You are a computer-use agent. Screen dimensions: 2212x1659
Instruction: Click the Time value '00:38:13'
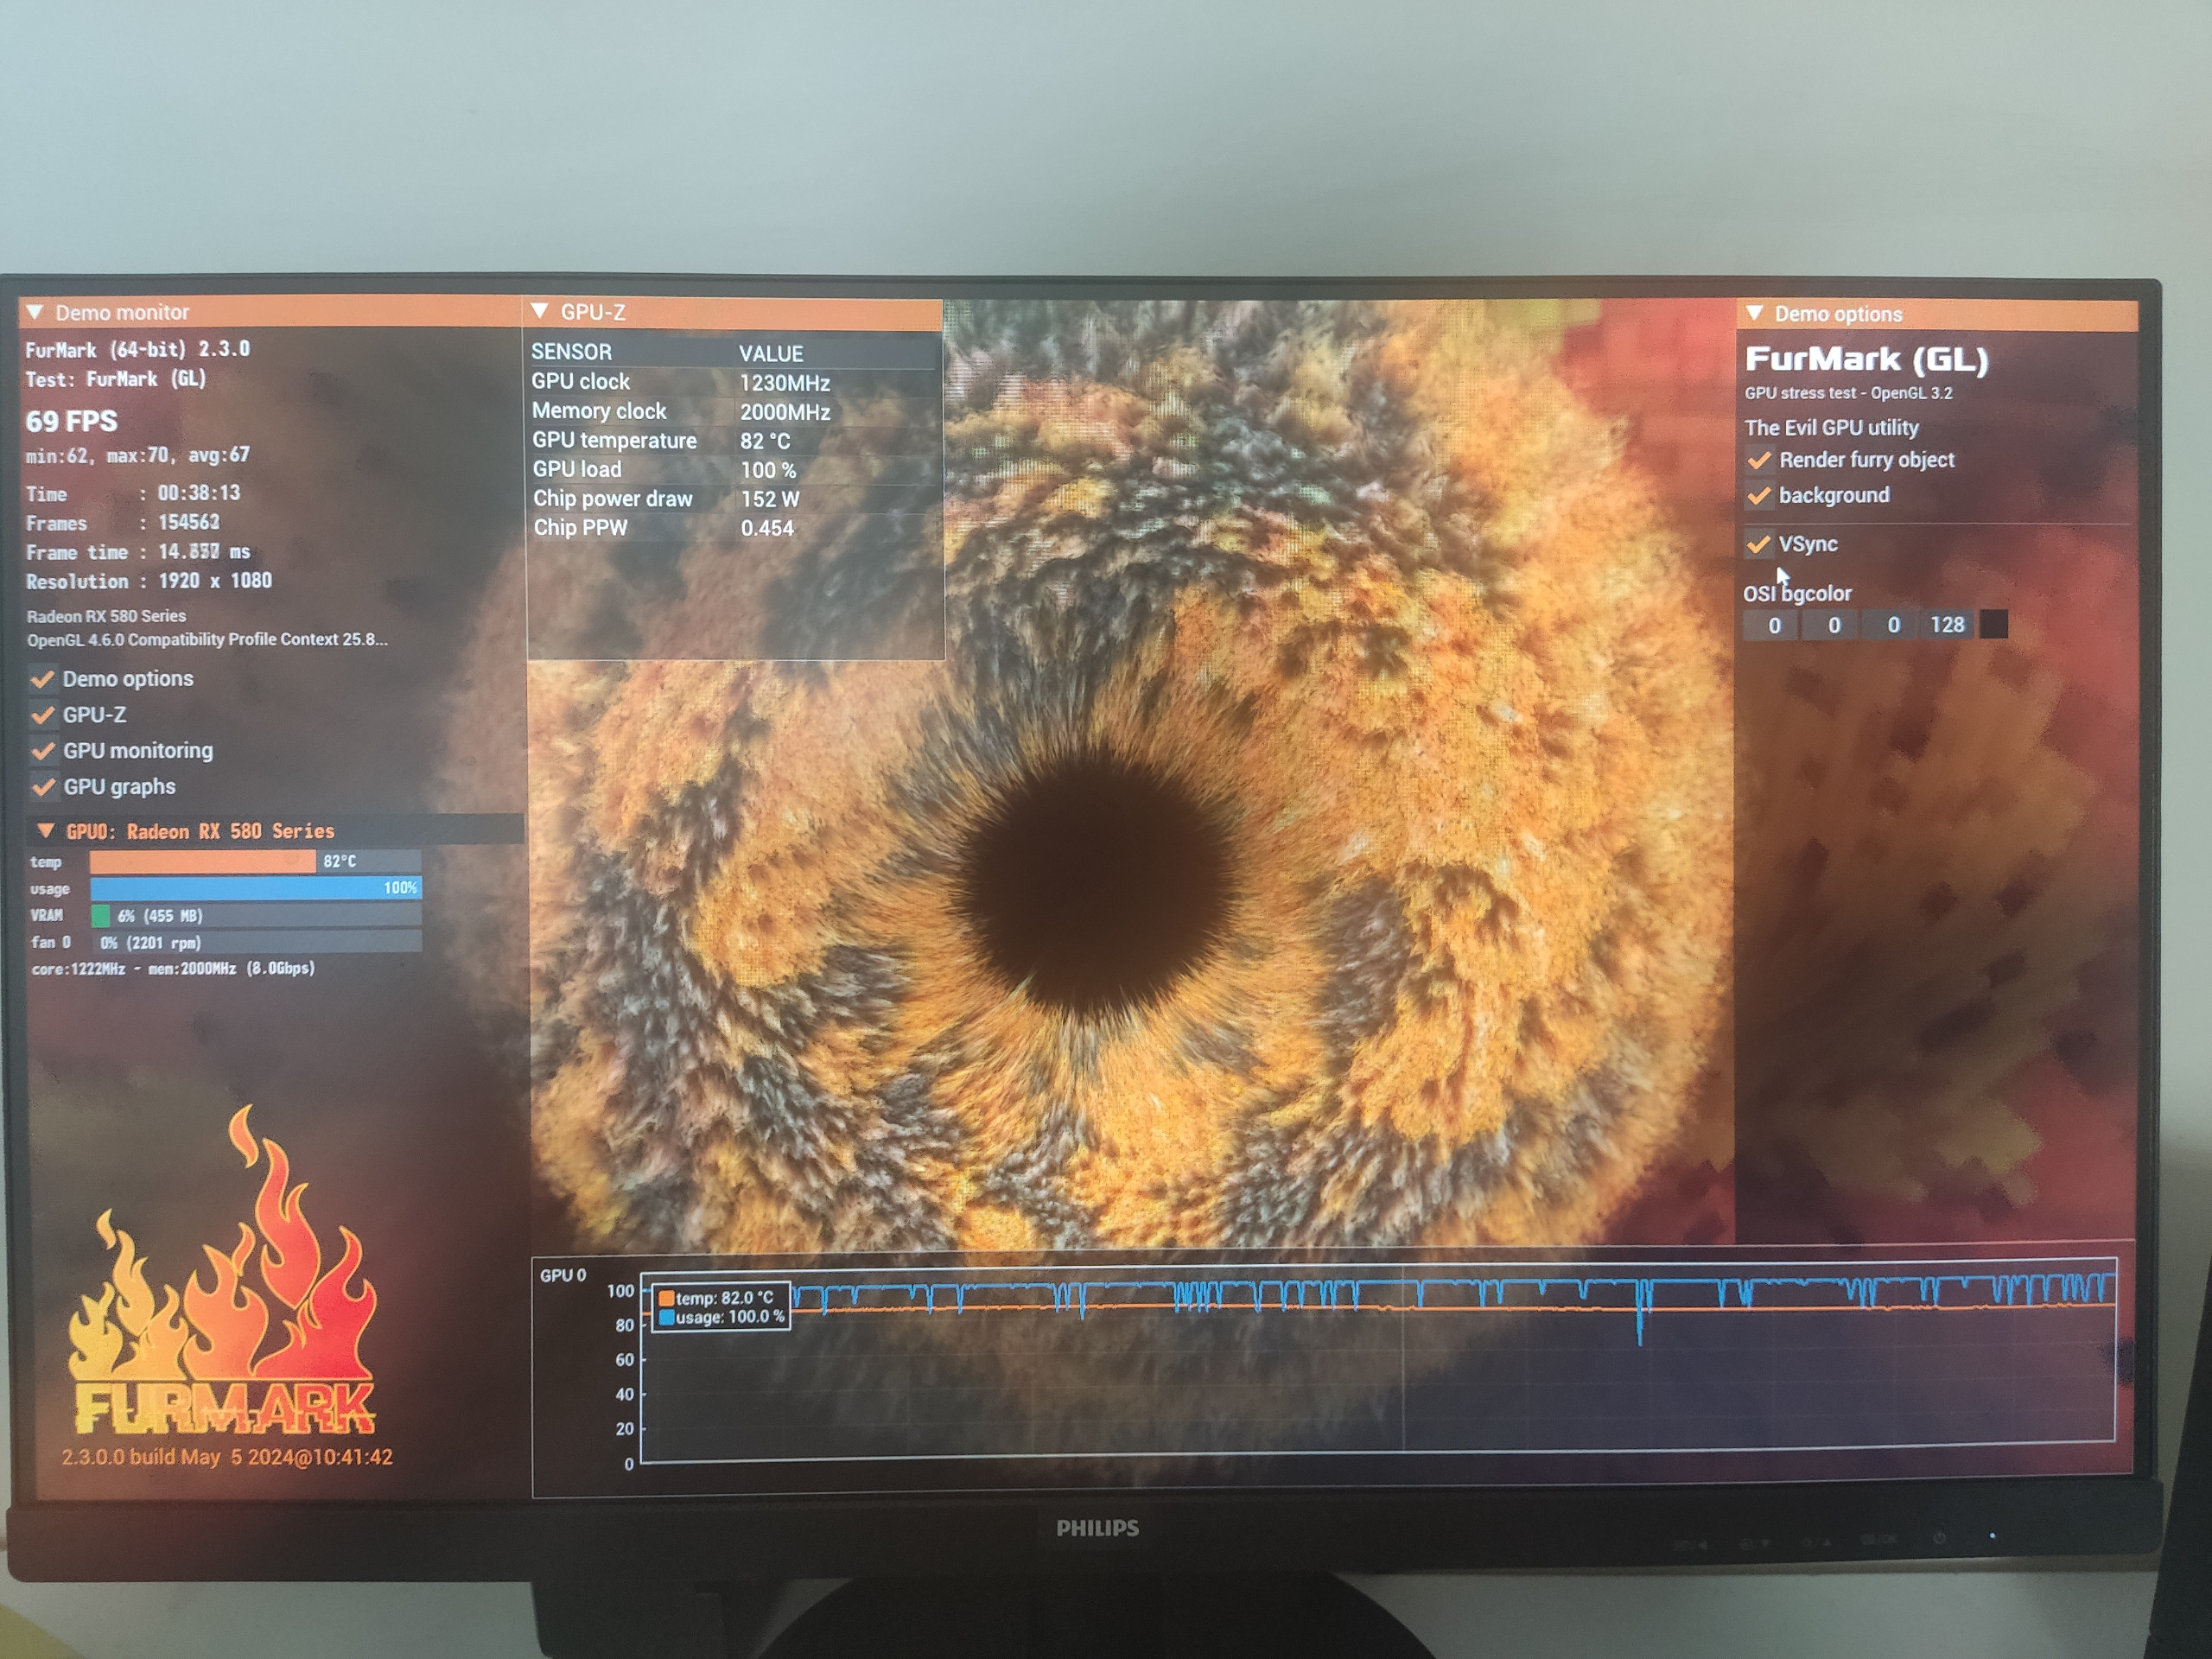199,493
